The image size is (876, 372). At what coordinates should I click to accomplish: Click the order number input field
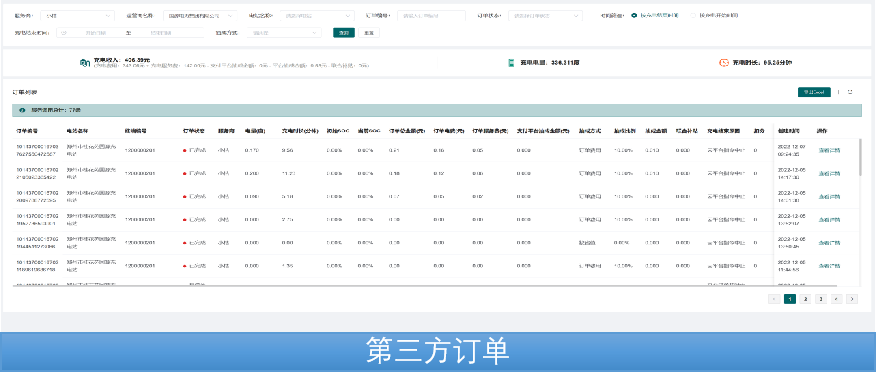click(431, 16)
